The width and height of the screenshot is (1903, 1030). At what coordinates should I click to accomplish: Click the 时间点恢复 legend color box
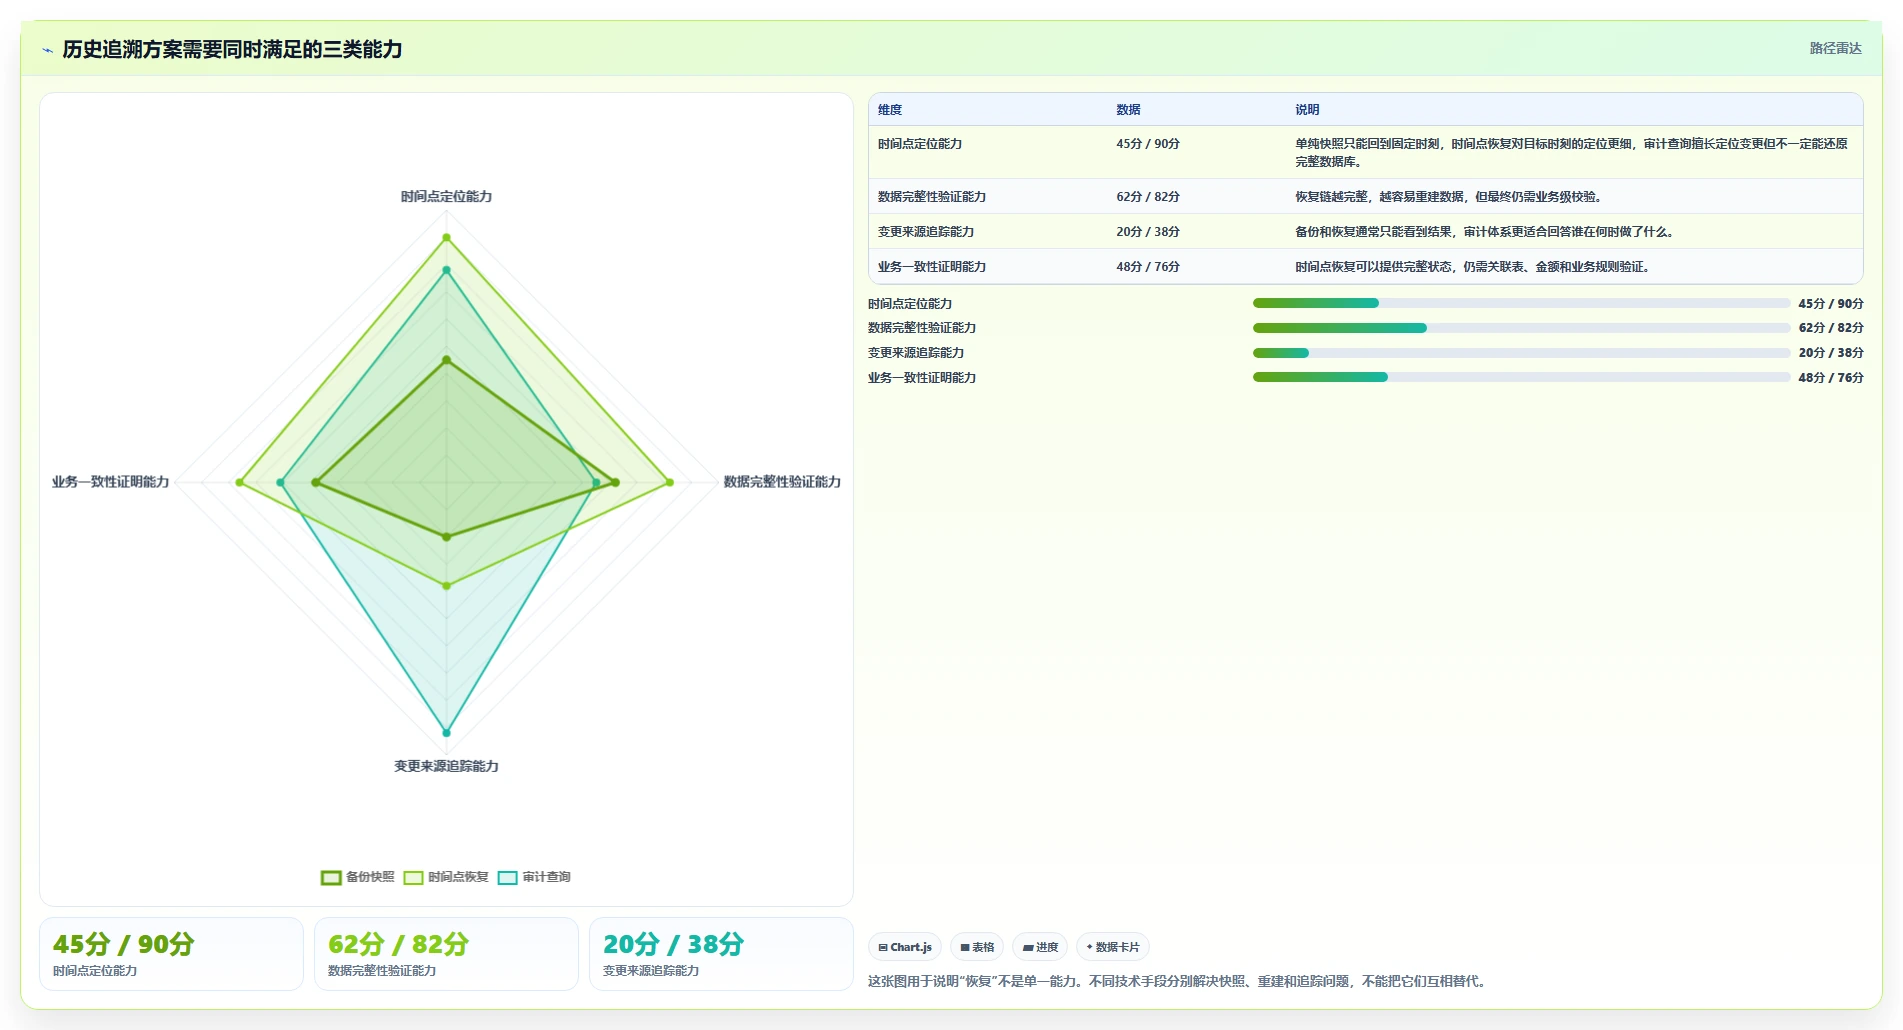coord(414,878)
